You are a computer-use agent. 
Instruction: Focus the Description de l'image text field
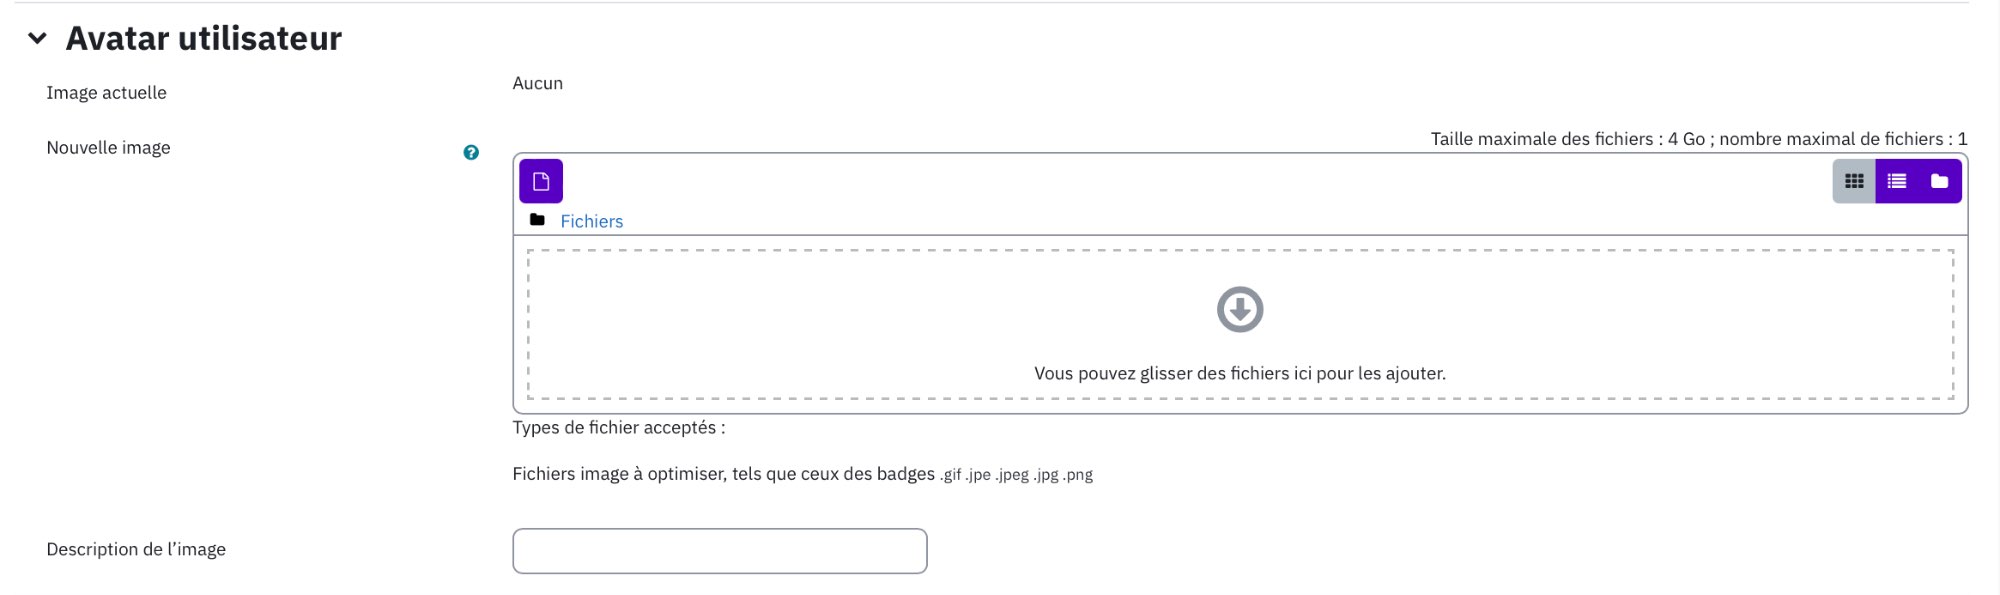pyautogui.click(x=720, y=551)
